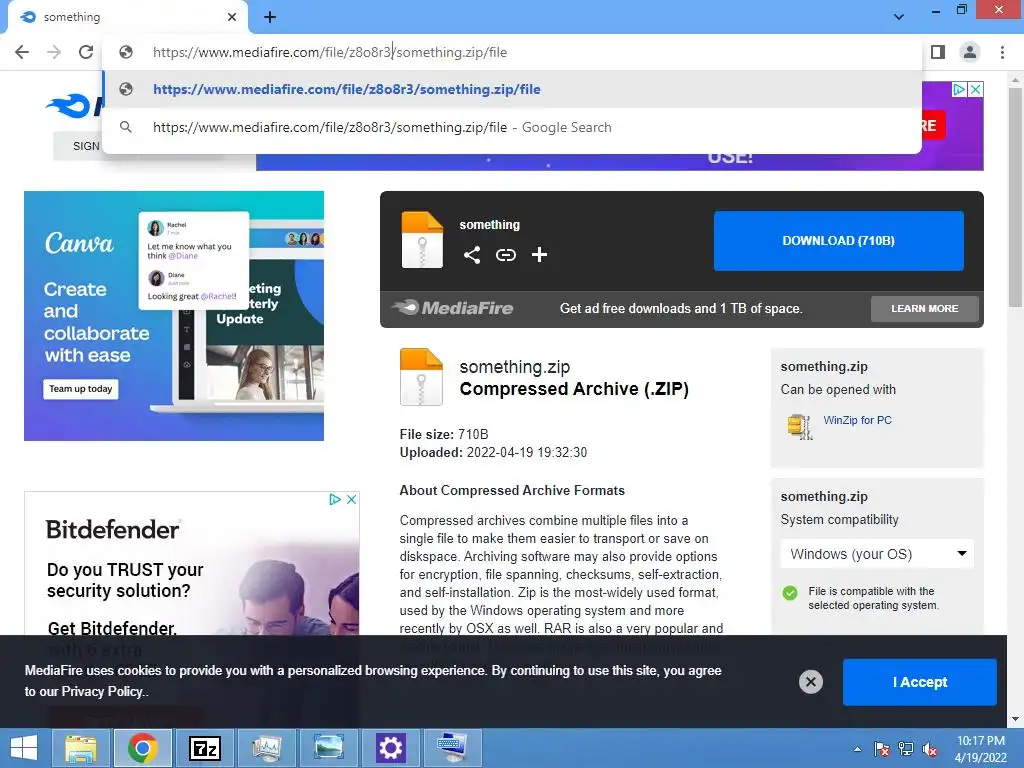The width and height of the screenshot is (1024, 768).
Task: Open the WinZip for PC link
Action: pos(857,420)
